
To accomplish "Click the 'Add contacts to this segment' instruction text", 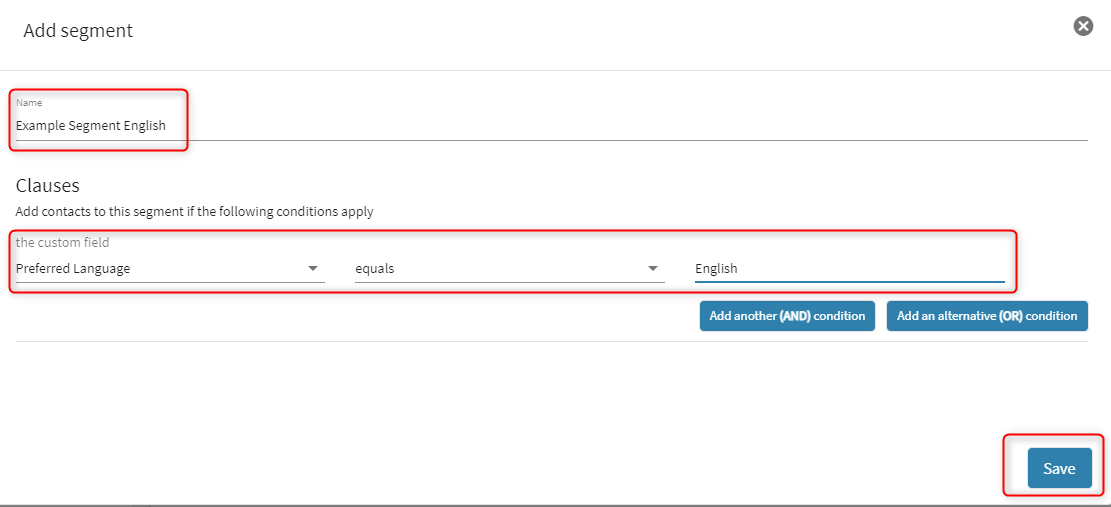I will pyautogui.click(x=194, y=212).
